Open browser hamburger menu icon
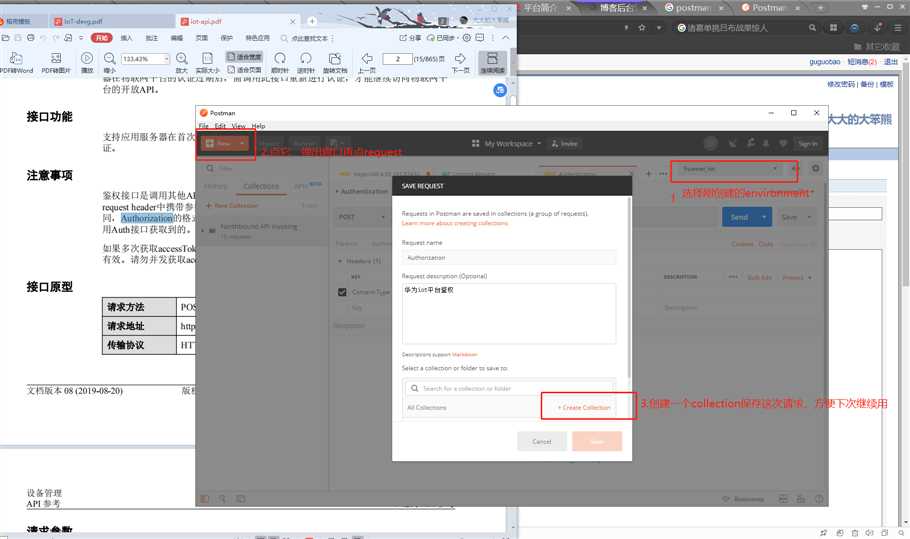 pyautogui.click(x=898, y=27)
